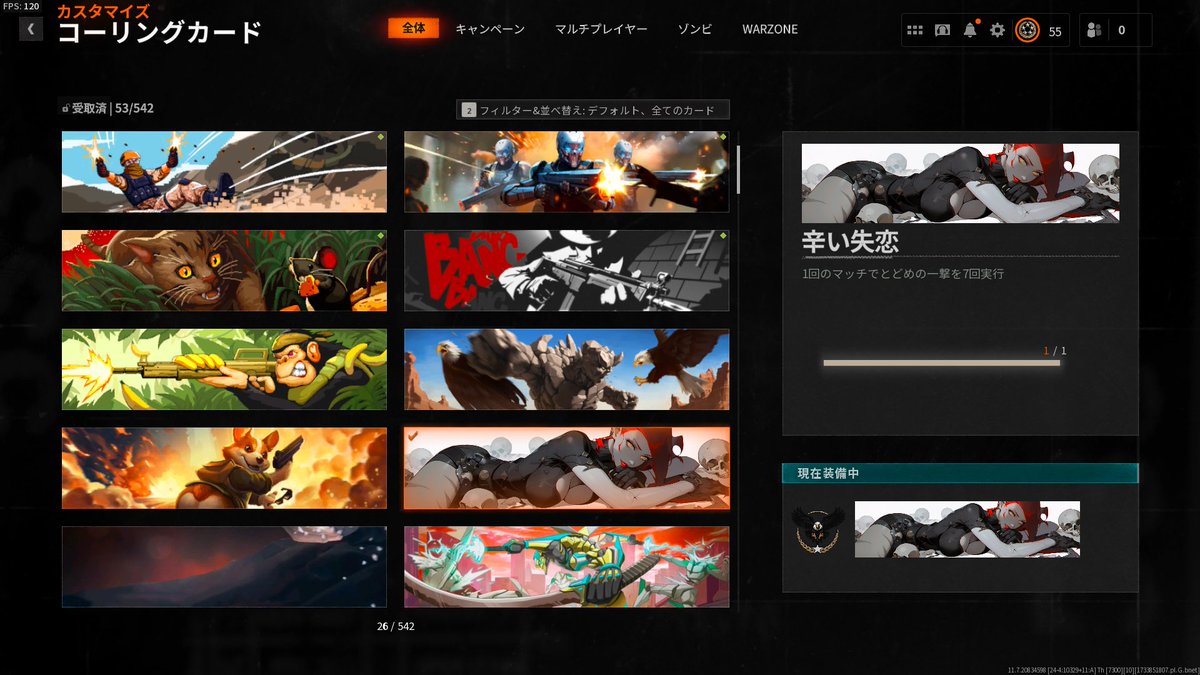Select the black-and-white BANG gangster card

coord(567,270)
